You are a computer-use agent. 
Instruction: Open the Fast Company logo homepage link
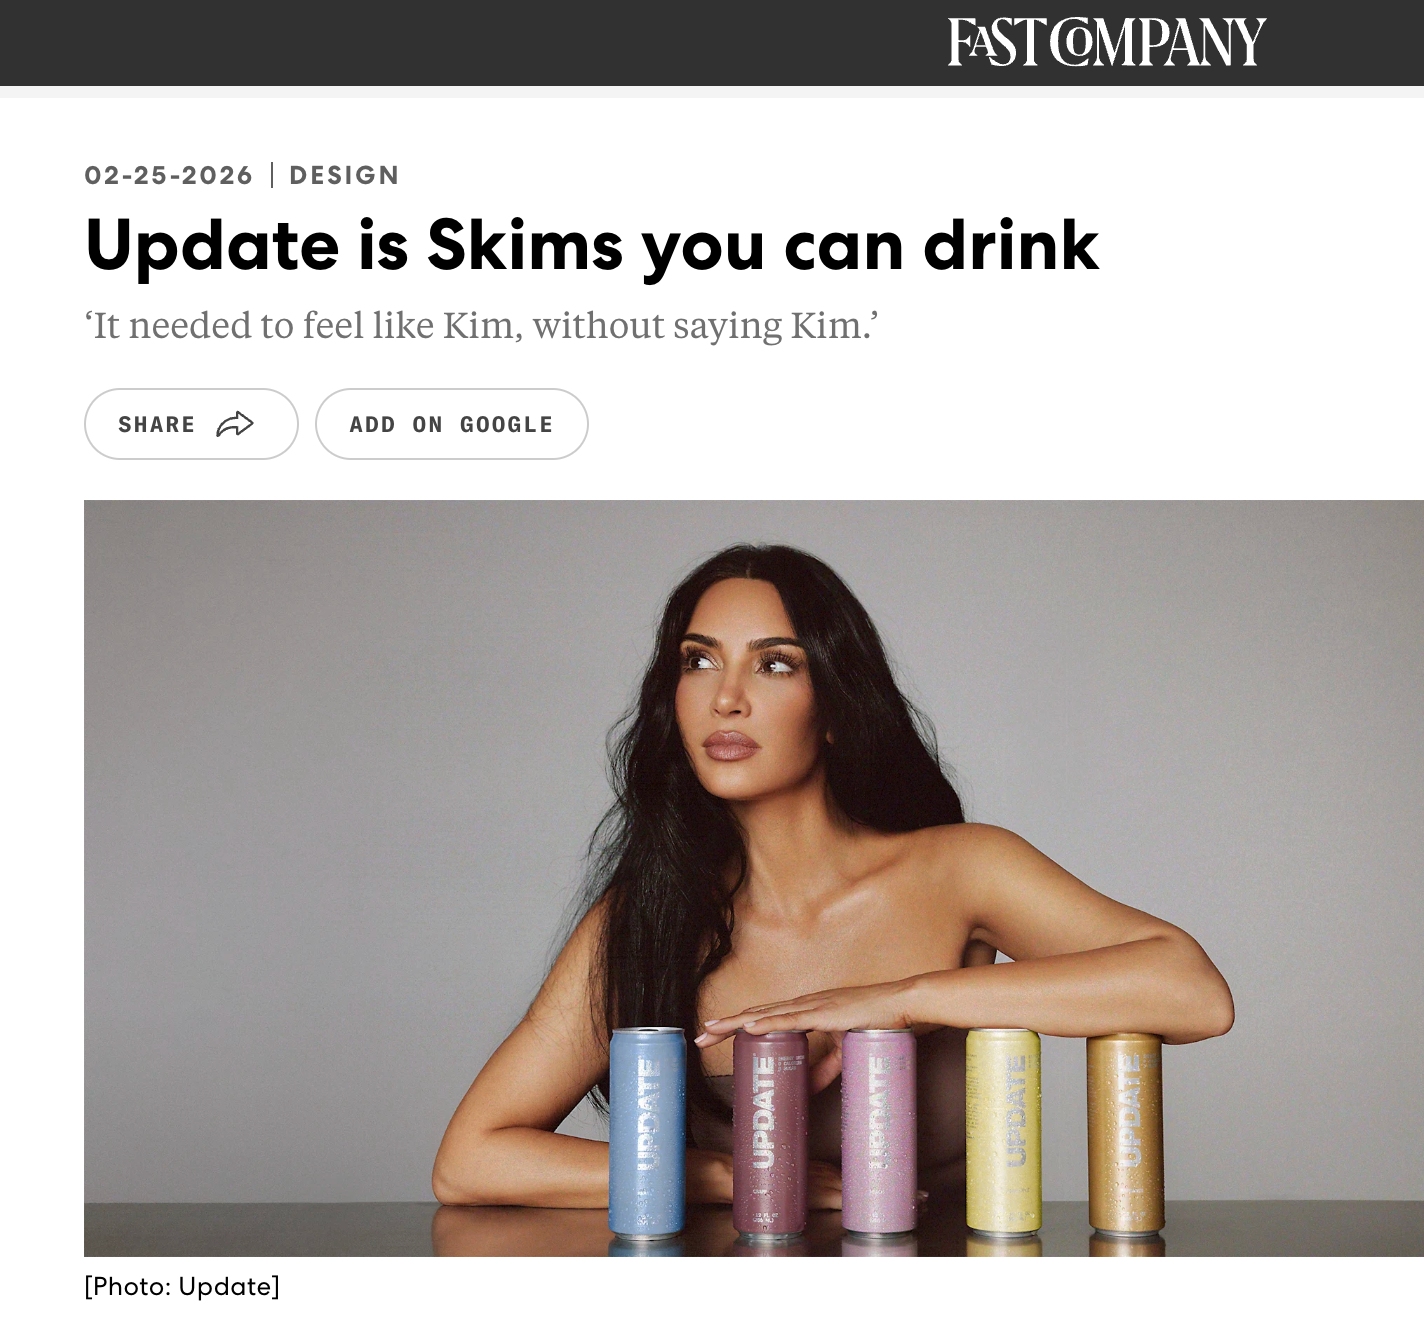click(1107, 42)
